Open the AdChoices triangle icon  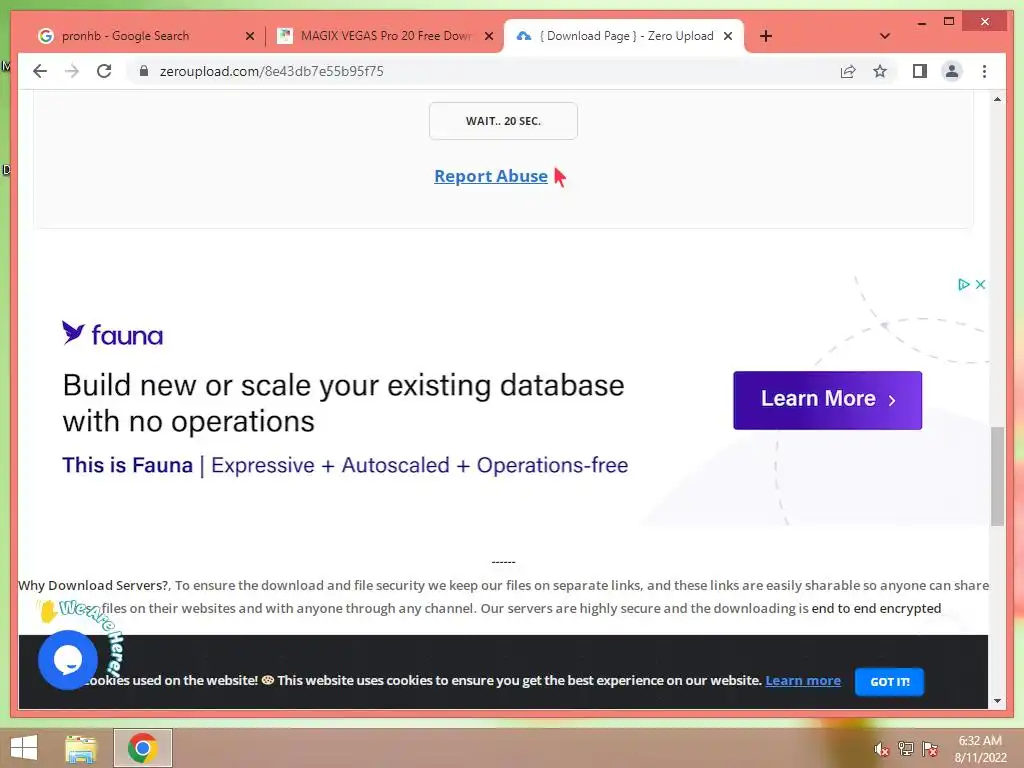(963, 284)
